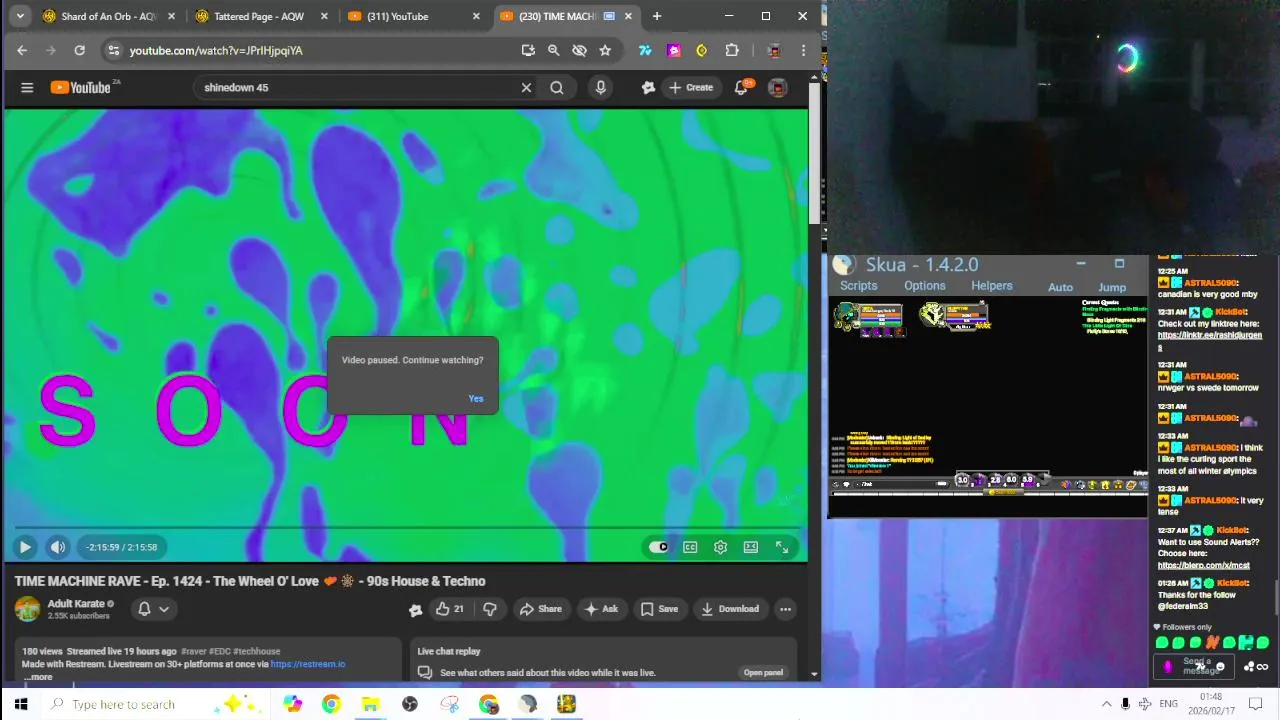Screen dimensions: 1280x720
Task: Click the address bar URL
Action: point(216,50)
